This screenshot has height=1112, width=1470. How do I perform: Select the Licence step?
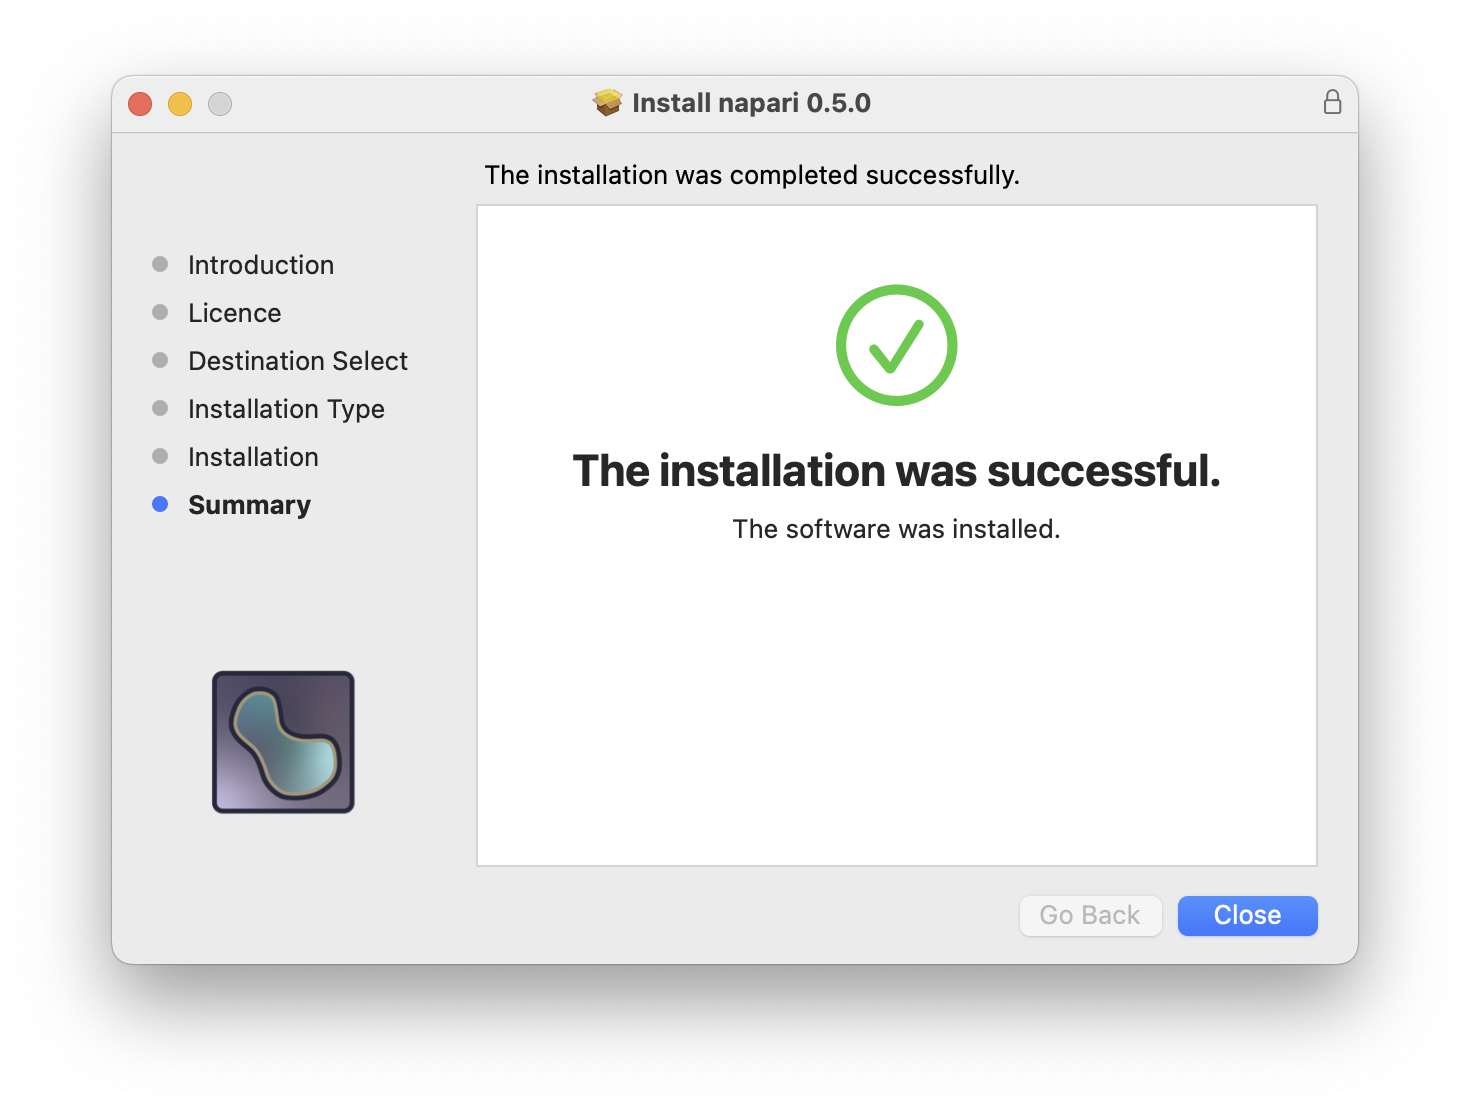tap(234, 313)
